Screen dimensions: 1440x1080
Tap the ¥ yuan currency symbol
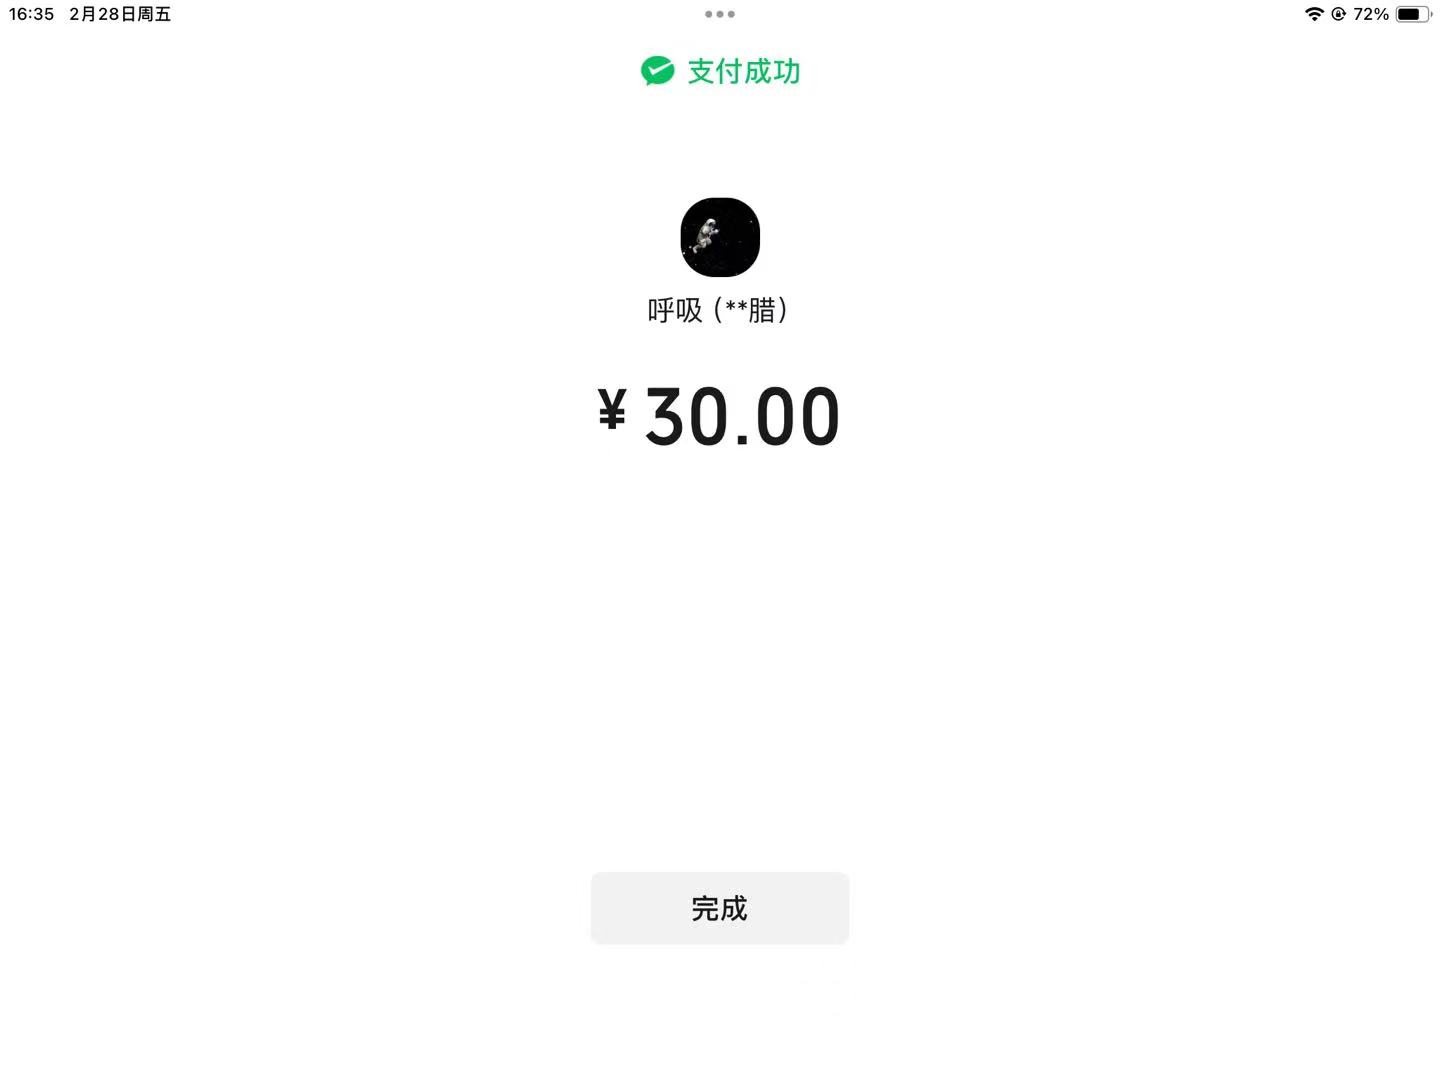pyautogui.click(x=612, y=410)
